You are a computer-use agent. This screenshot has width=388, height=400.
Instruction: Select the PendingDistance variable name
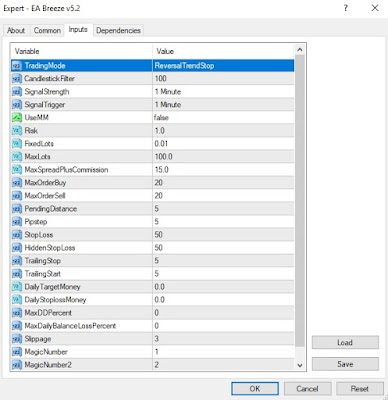pos(51,209)
